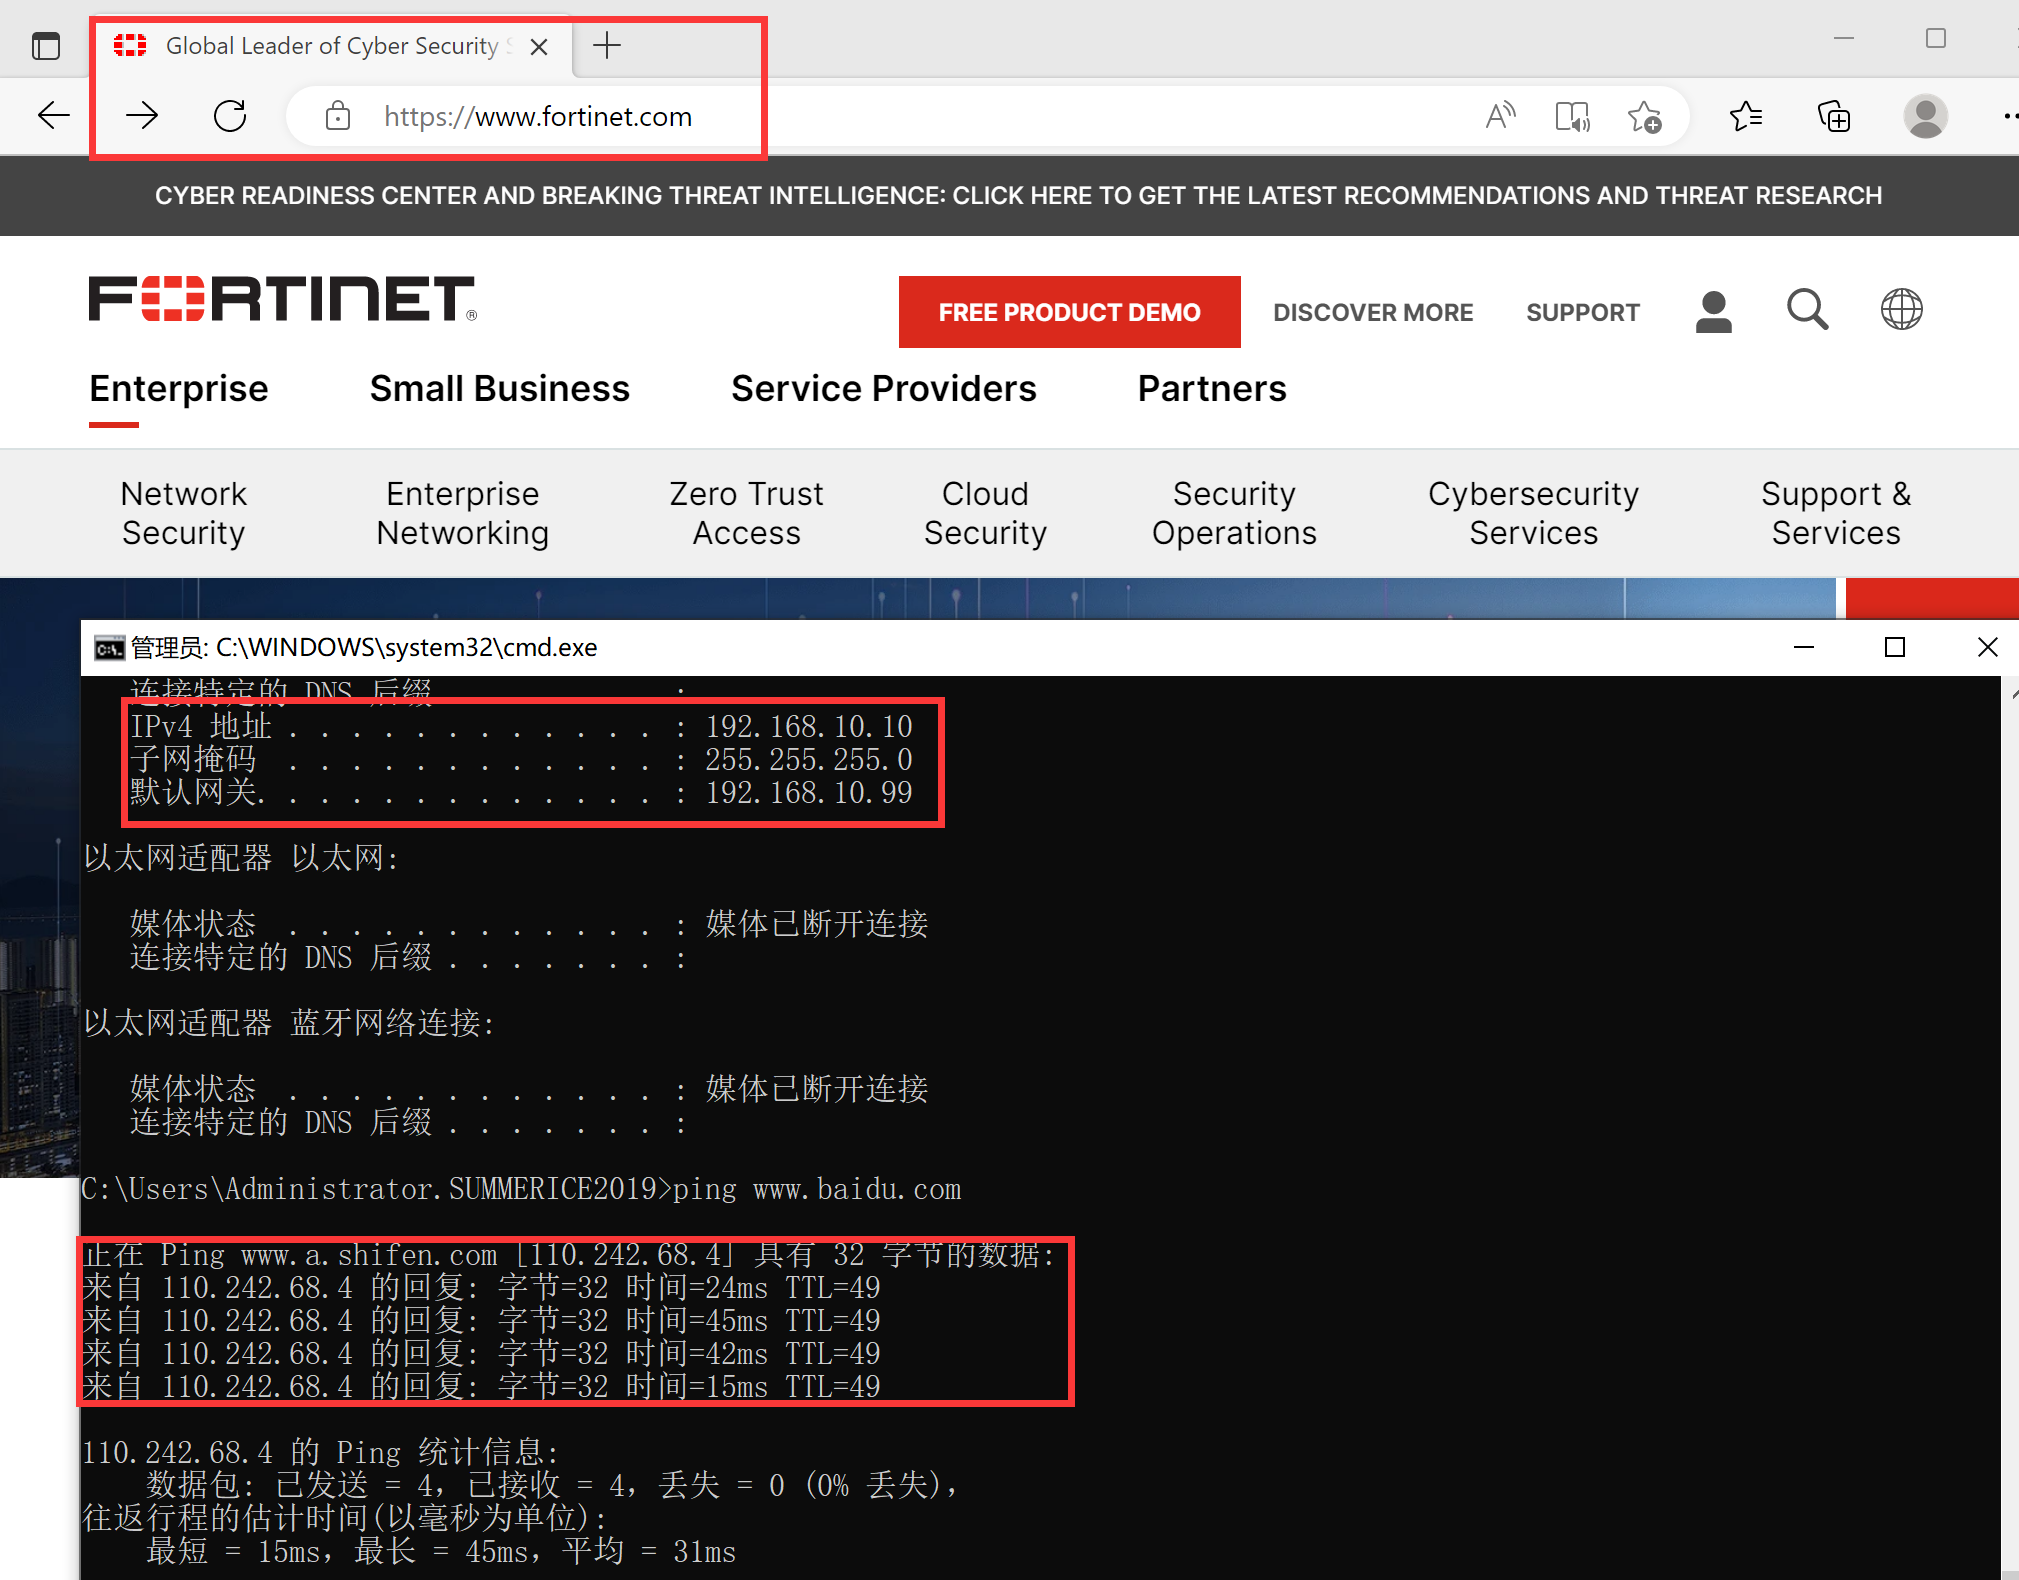2019x1580 pixels.
Task: Click the Fortinet search magnifier icon
Action: click(x=1807, y=310)
